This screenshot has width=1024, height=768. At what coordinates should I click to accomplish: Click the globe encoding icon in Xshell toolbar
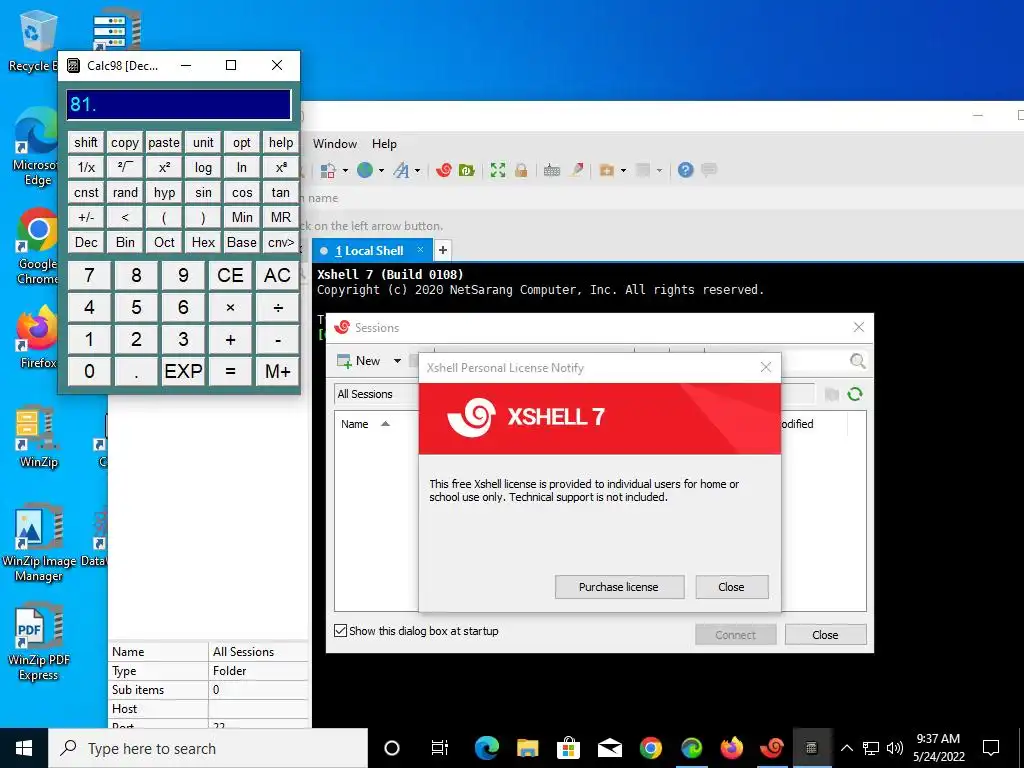click(365, 170)
